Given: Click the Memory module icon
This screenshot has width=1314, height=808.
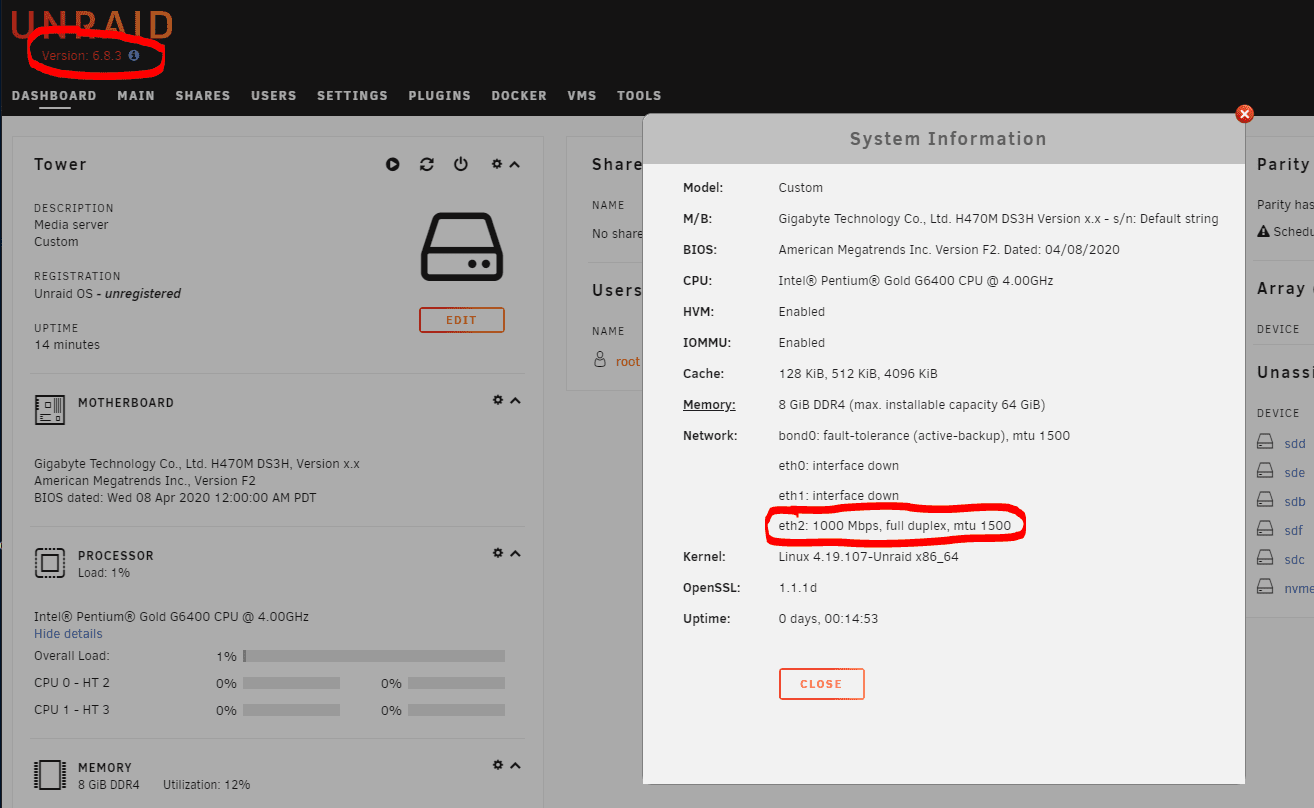Looking at the screenshot, I should pyautogui.click(x=50, y=775).
